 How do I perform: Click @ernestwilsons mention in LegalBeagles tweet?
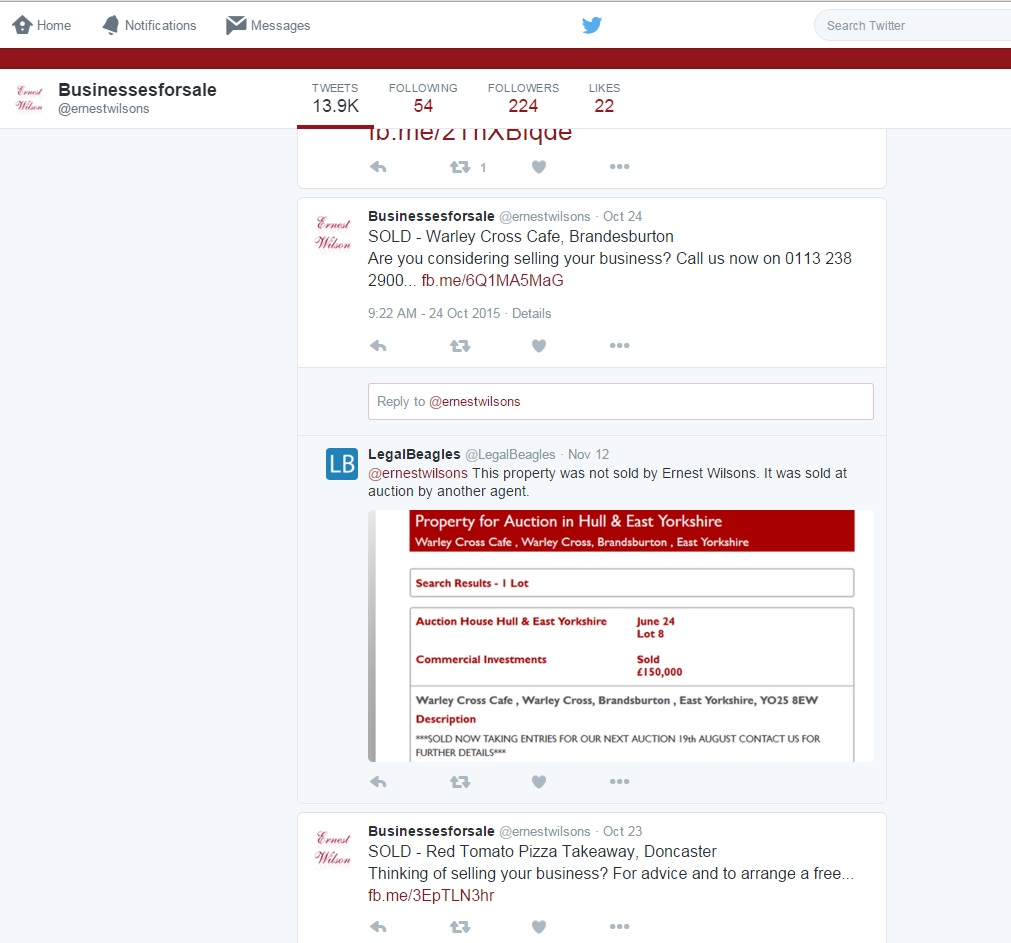click(418, 473)
